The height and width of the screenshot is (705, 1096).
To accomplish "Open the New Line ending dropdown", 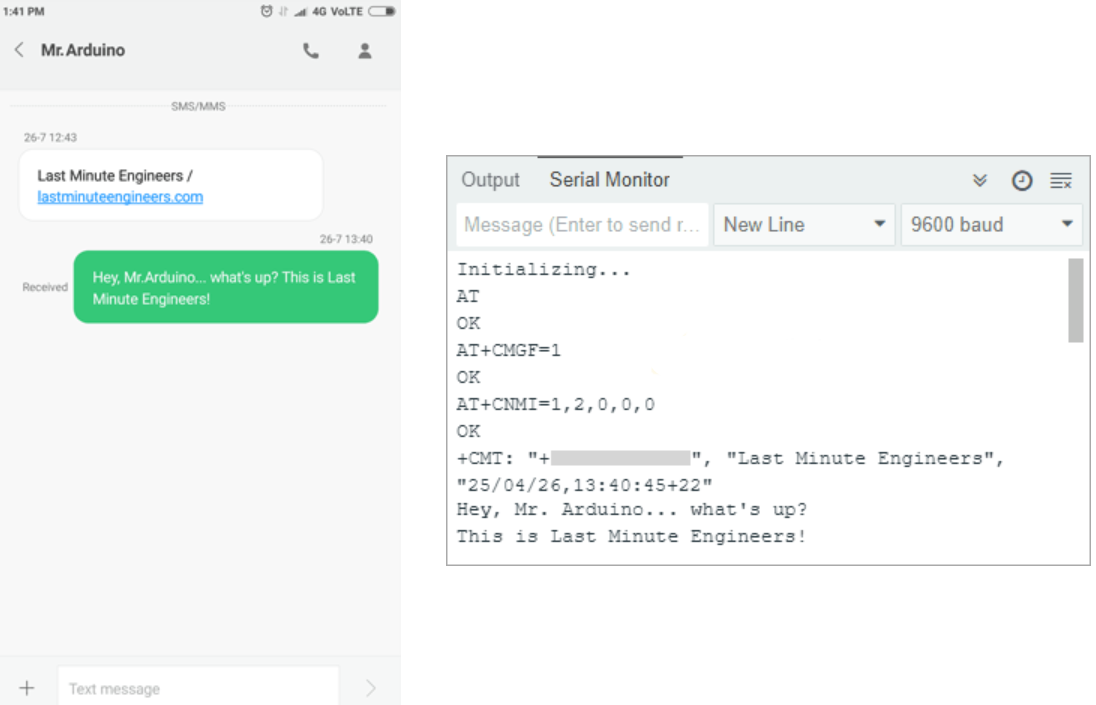I will [x=805, y=225].
